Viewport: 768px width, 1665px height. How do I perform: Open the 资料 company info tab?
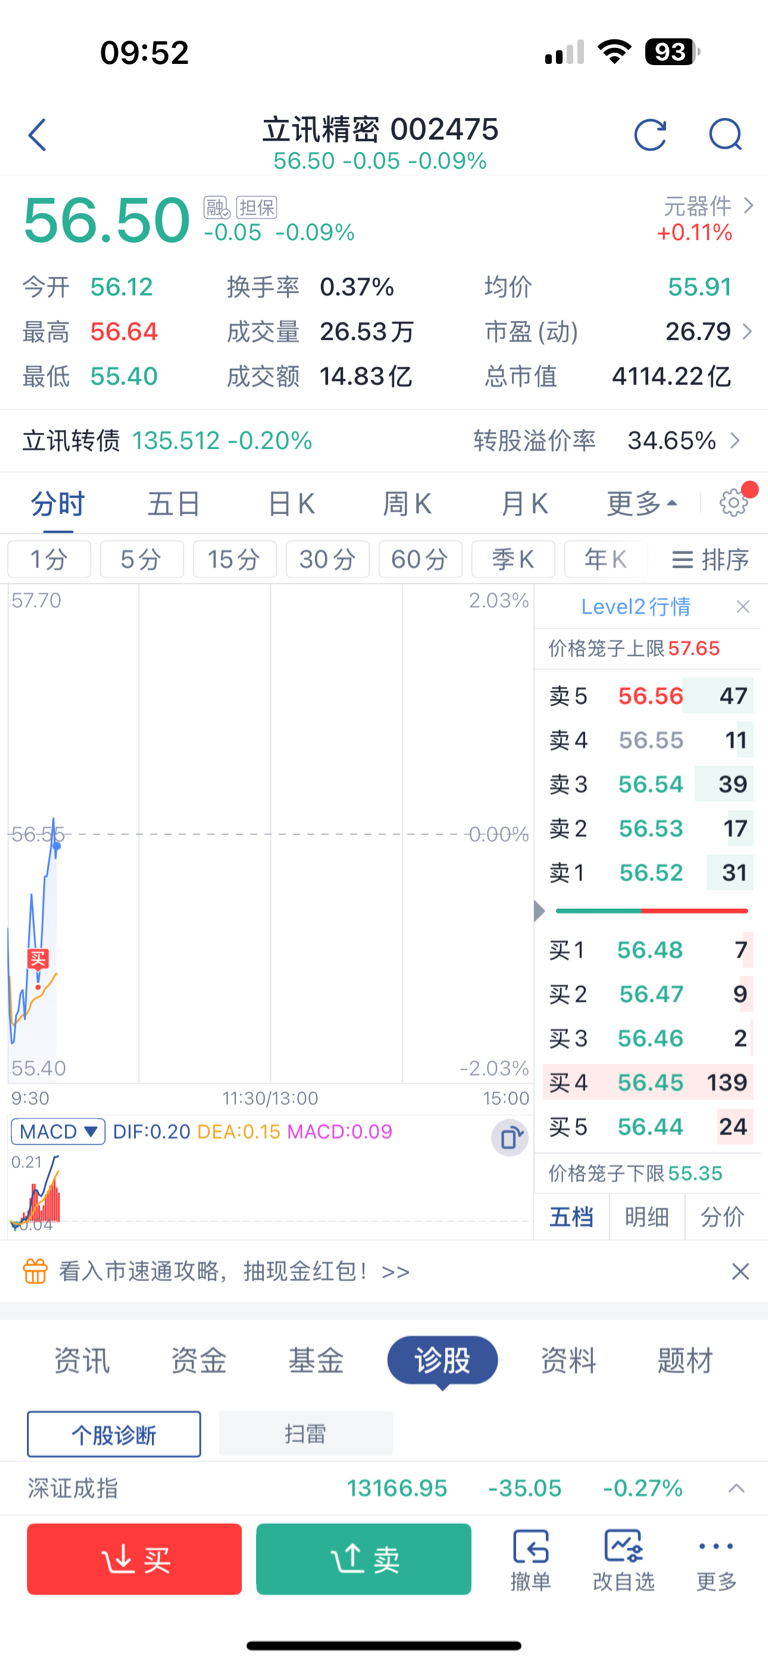point(568,1360)
